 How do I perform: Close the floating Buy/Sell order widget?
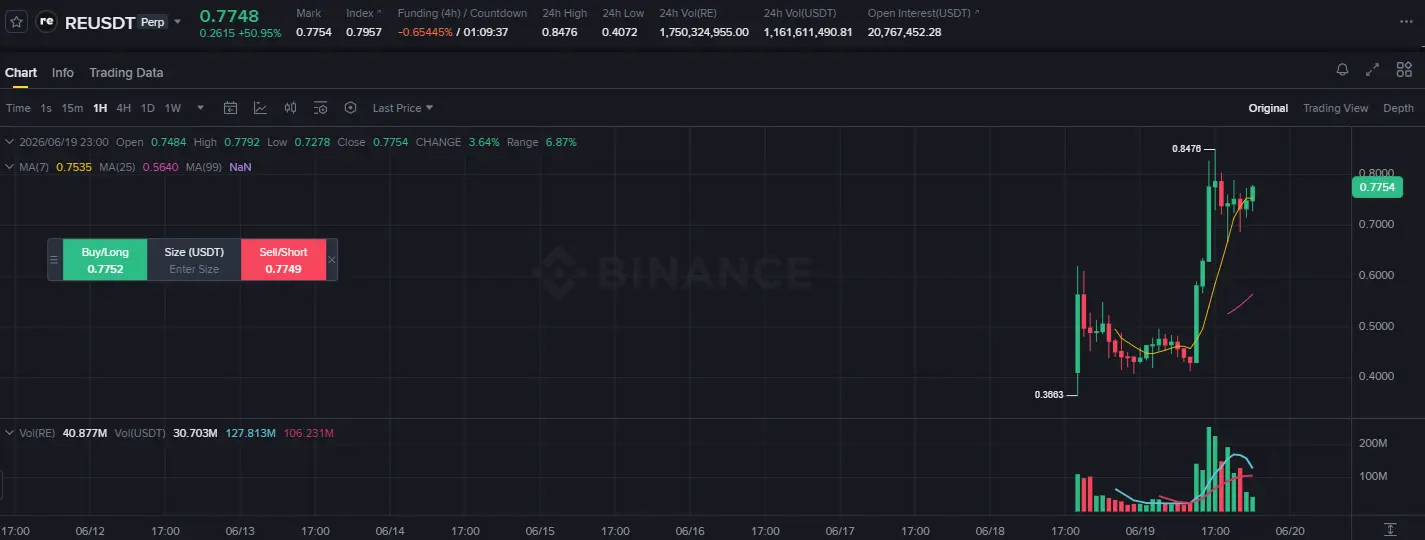[x=332, y=260]
